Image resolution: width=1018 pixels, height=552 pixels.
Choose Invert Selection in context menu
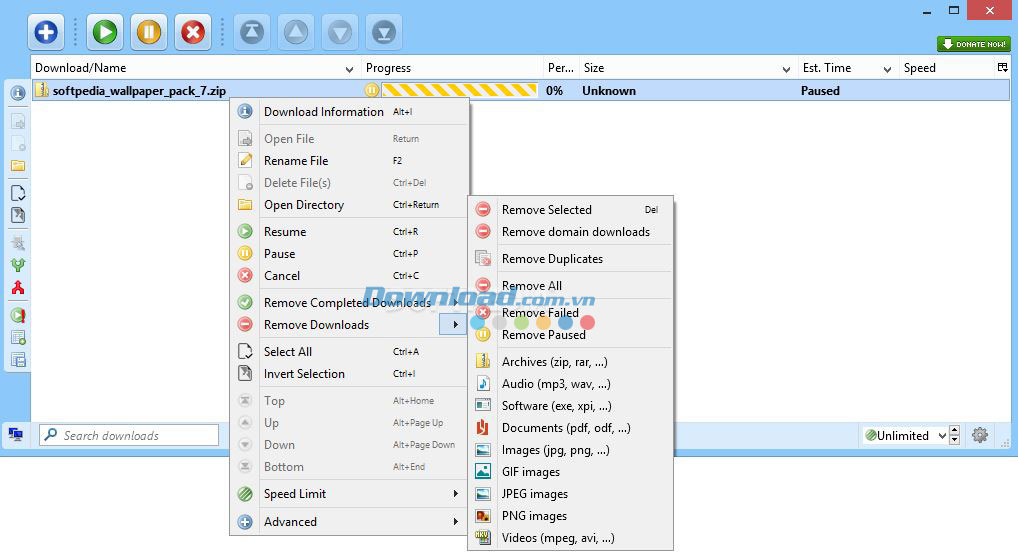point(351,374)
